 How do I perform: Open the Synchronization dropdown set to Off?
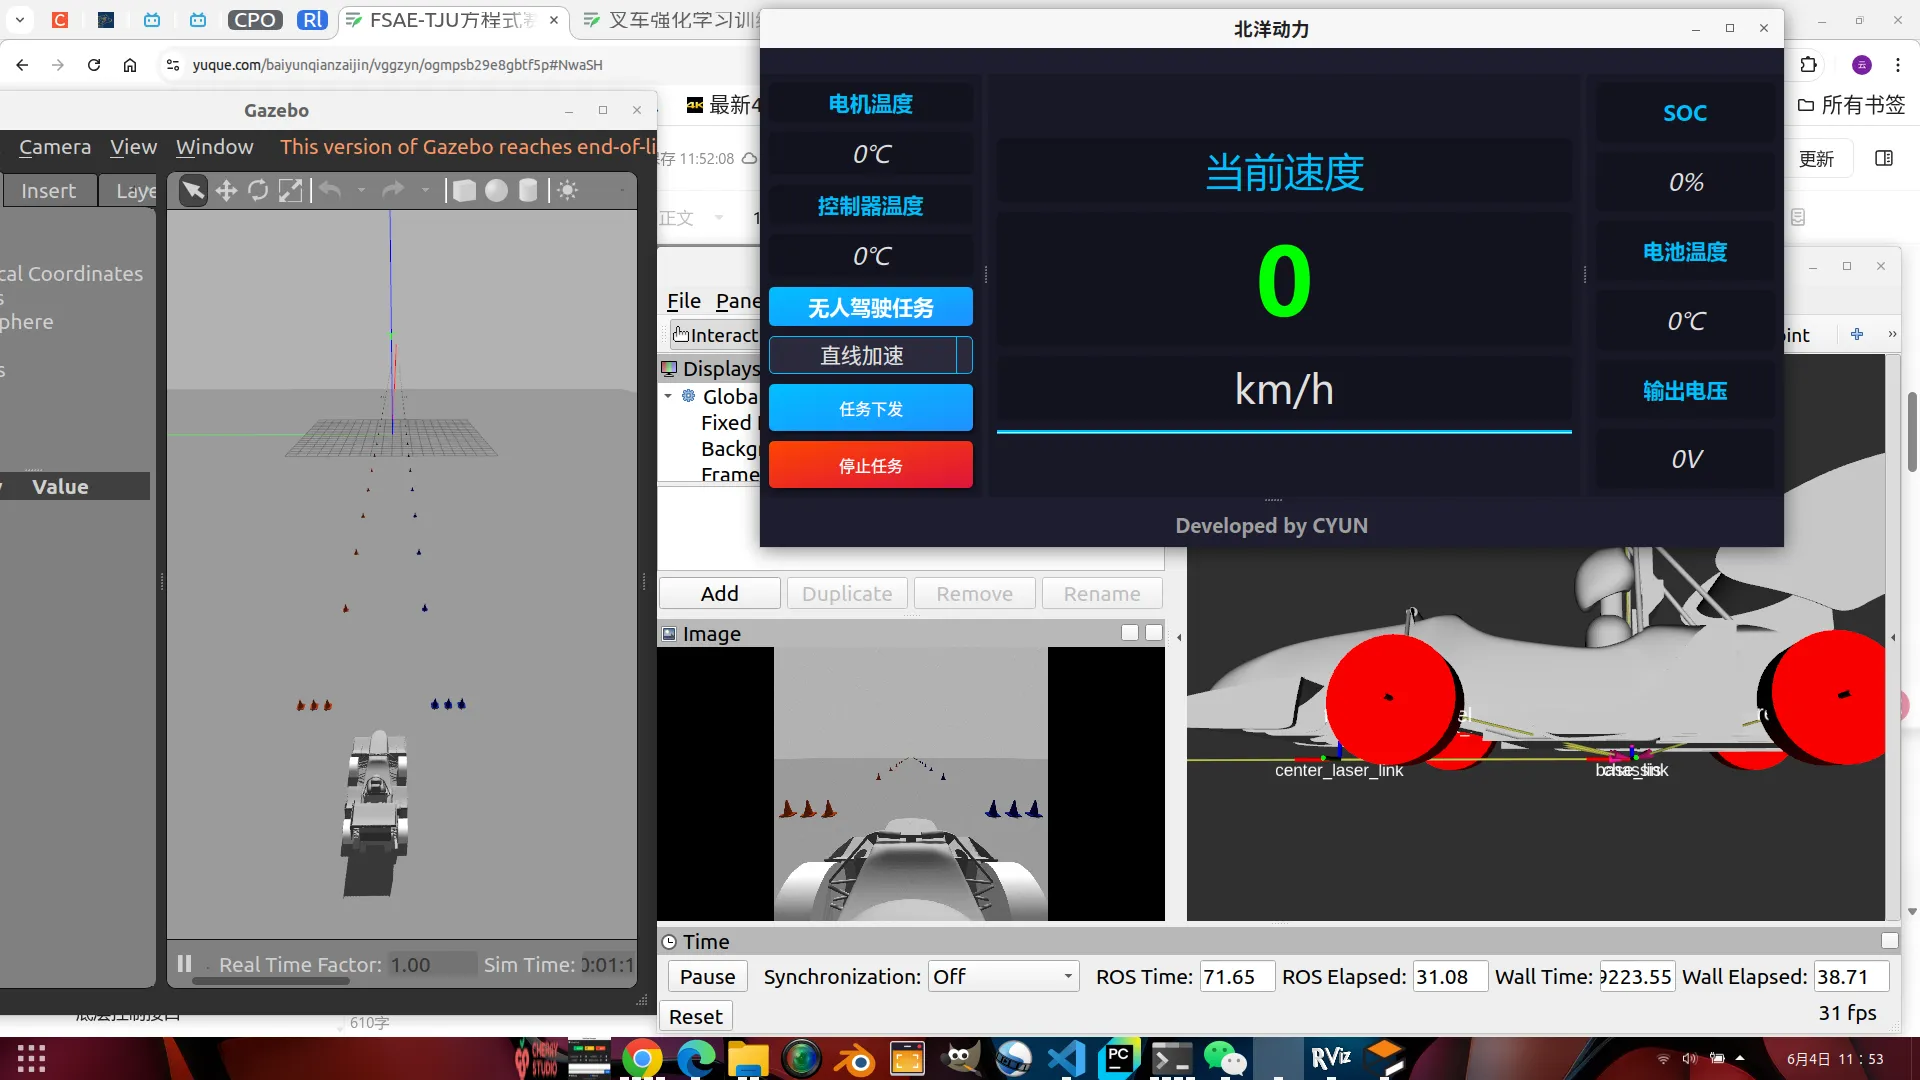(x=1004, y=976)
